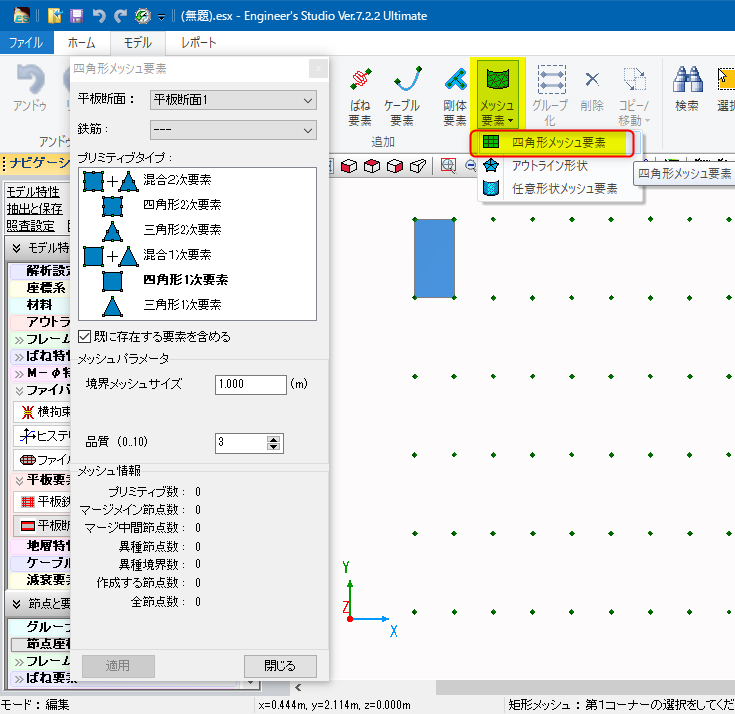Click the zoom-to-fit magnifier icon
This screenshot has width=735, height=714.
pos(449,165)
